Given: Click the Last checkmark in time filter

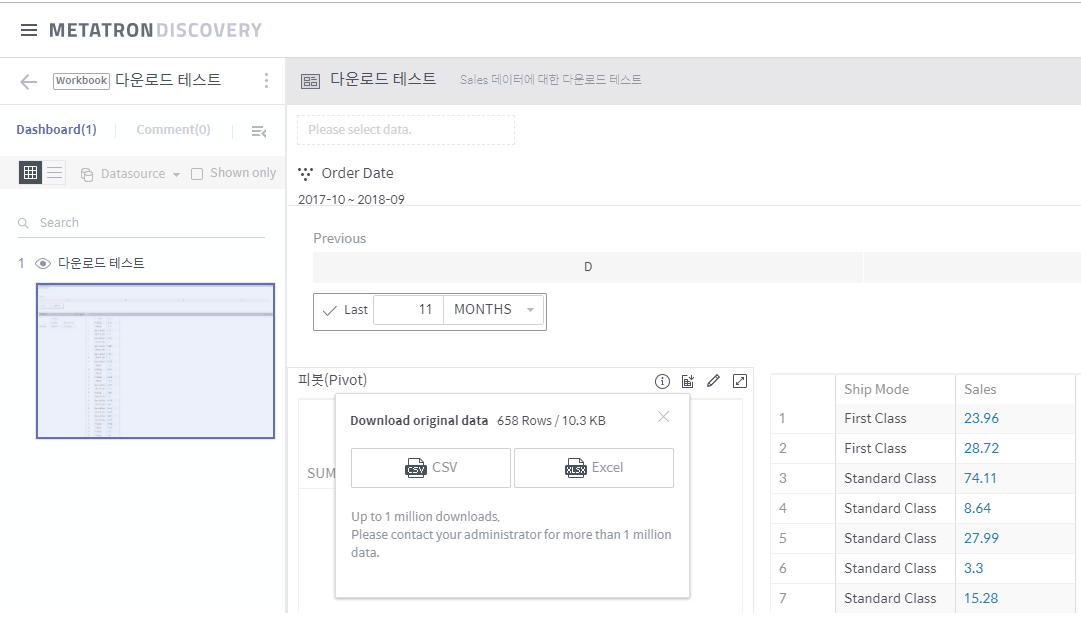Looking at the screenshot, I should [x=329, y=309].
